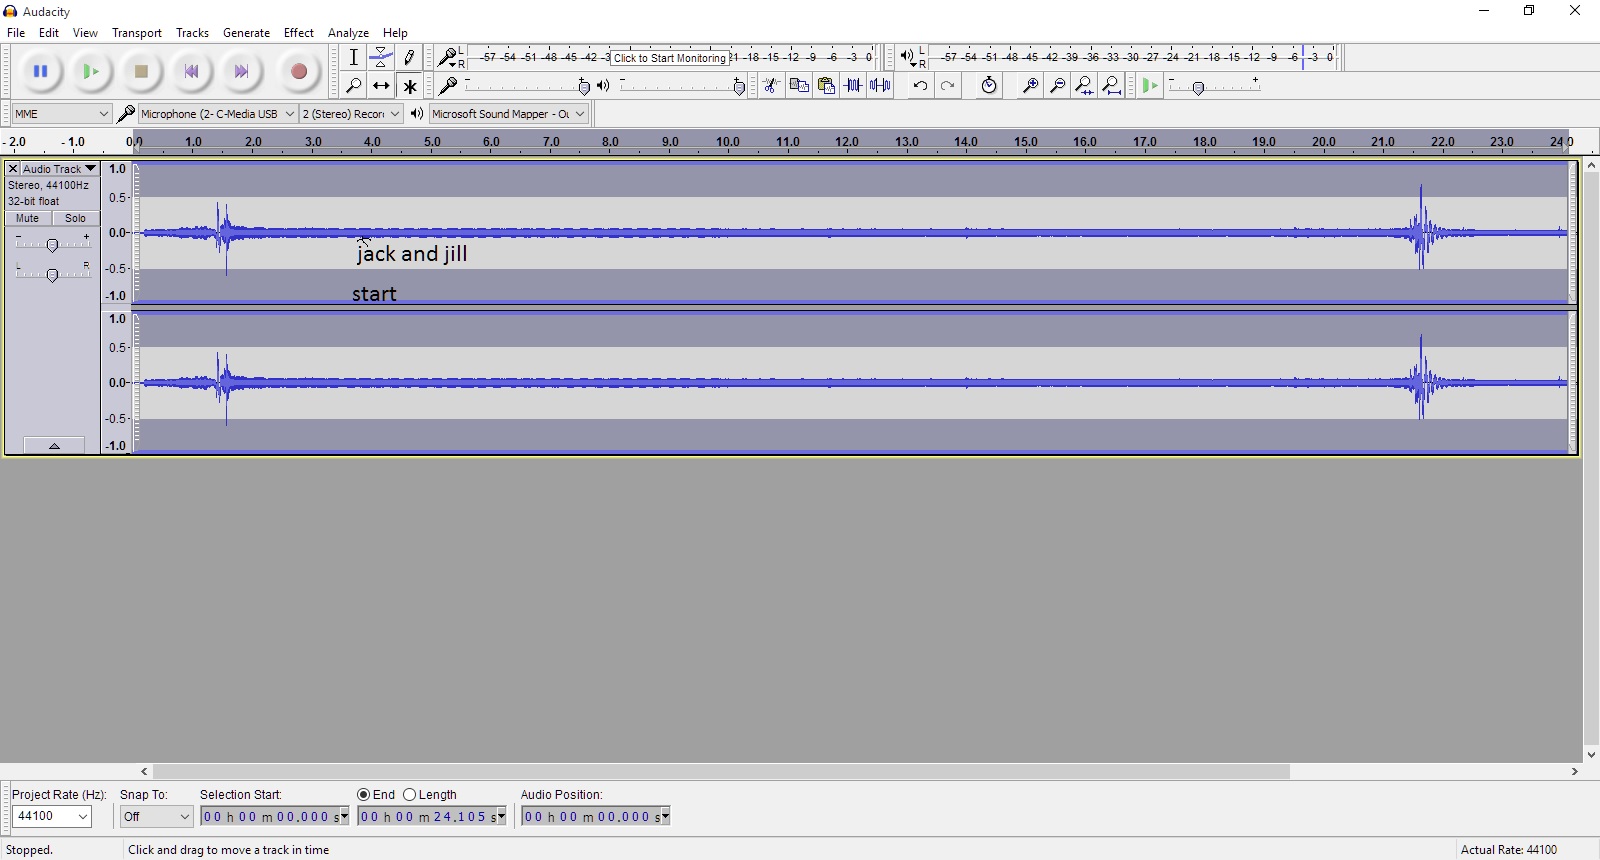Adjust the track gain slider
Viewport: 1600px width, 860px height.
coord(52,245)
